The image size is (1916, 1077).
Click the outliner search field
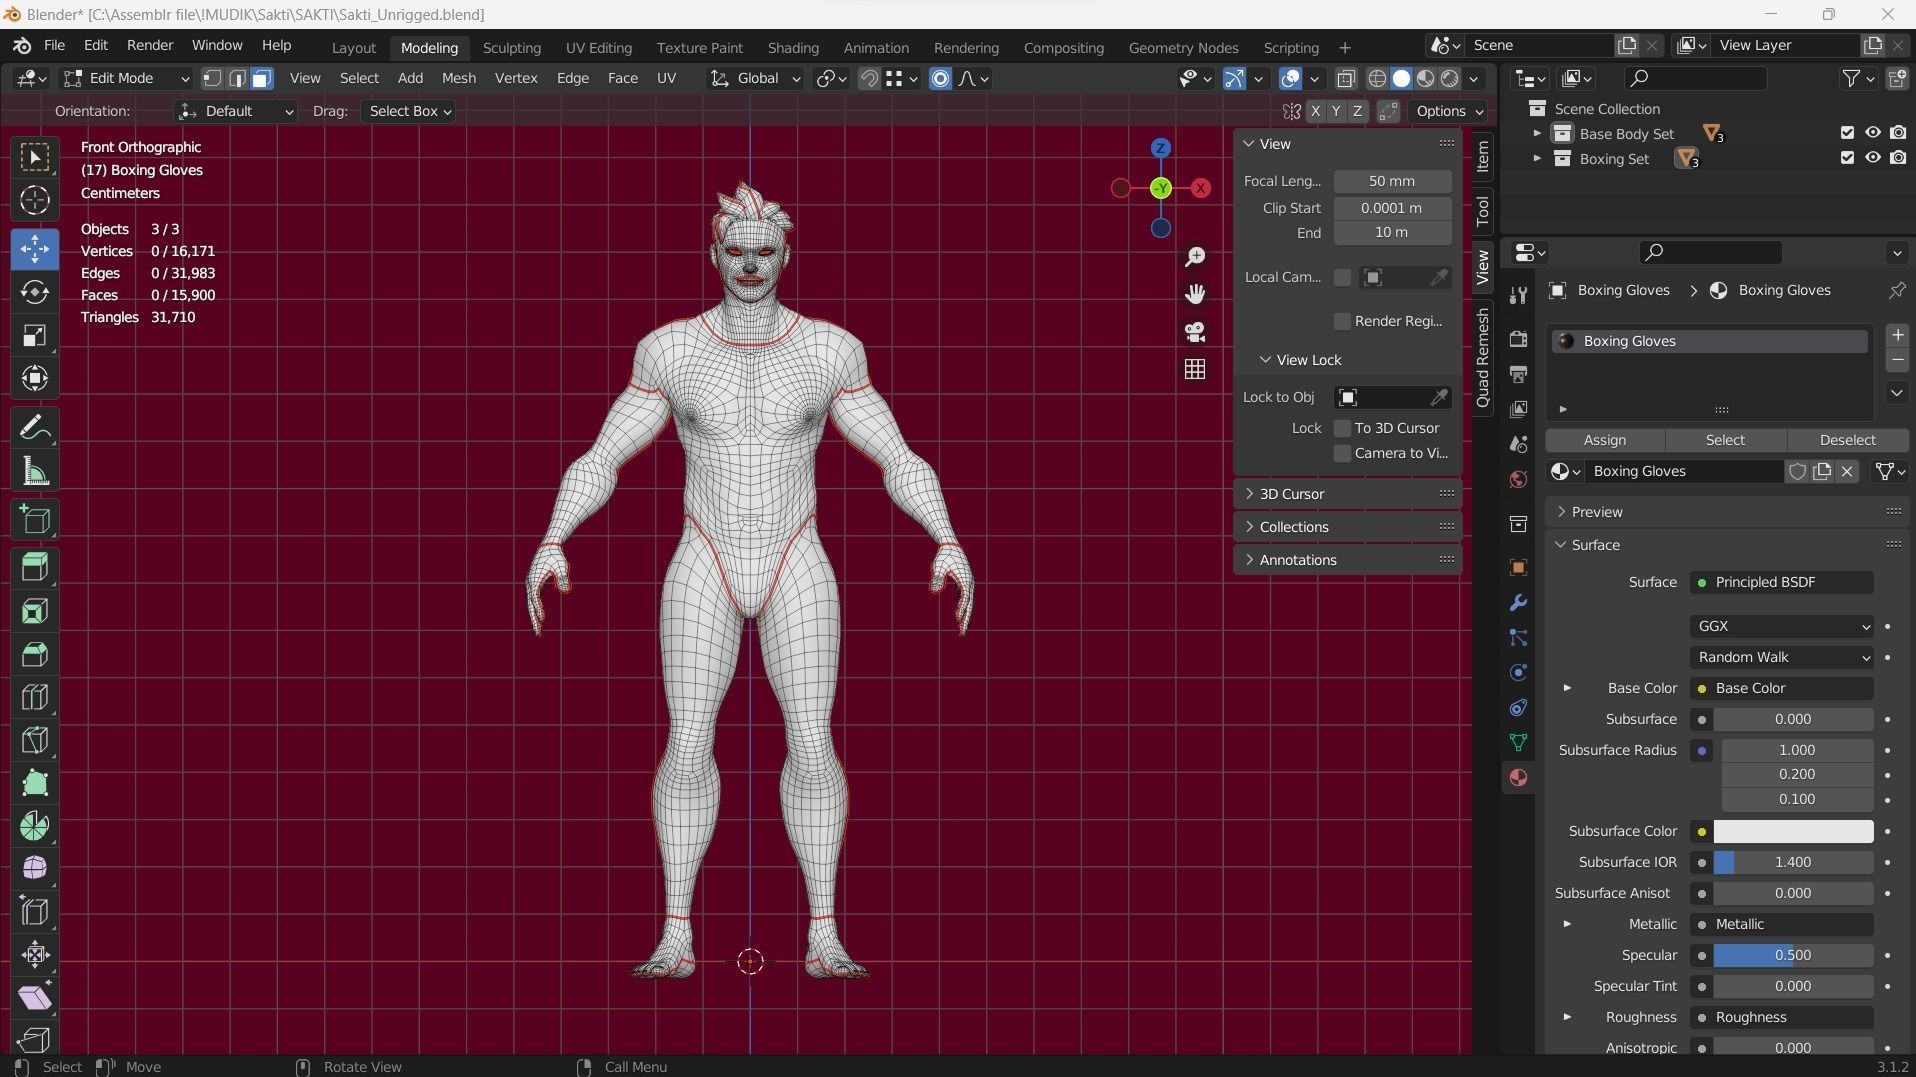pyautogui.click(x=1694, y=78)
